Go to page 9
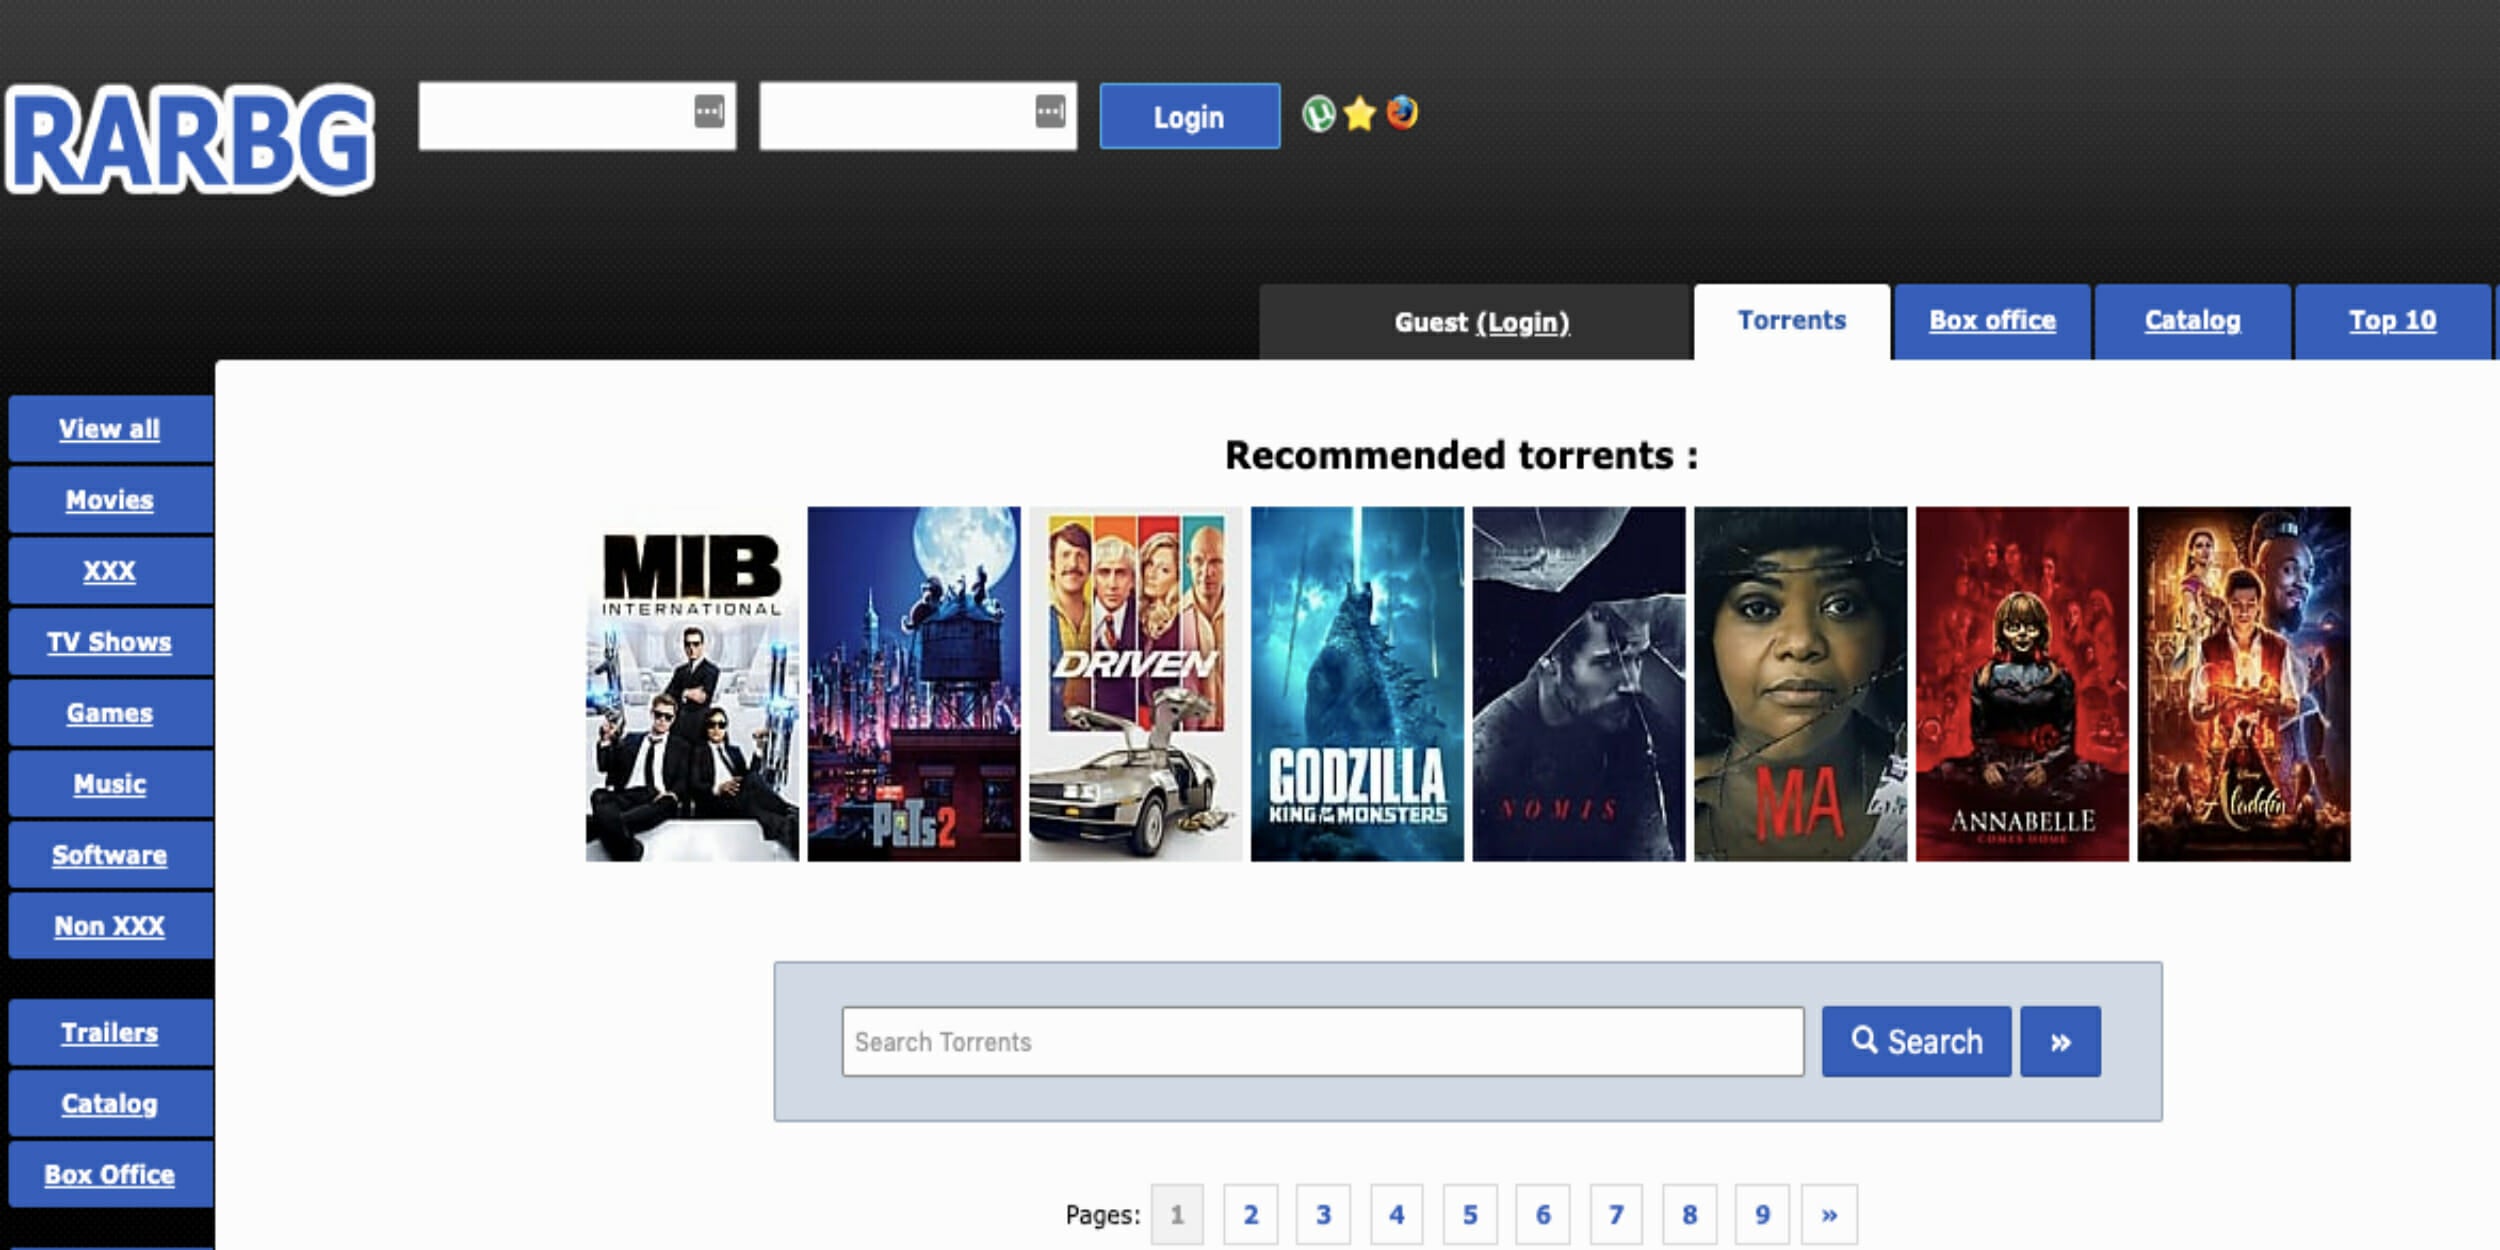Image resolution: width=2500 pixels, height=1250 pixels. point(1762,1215)
